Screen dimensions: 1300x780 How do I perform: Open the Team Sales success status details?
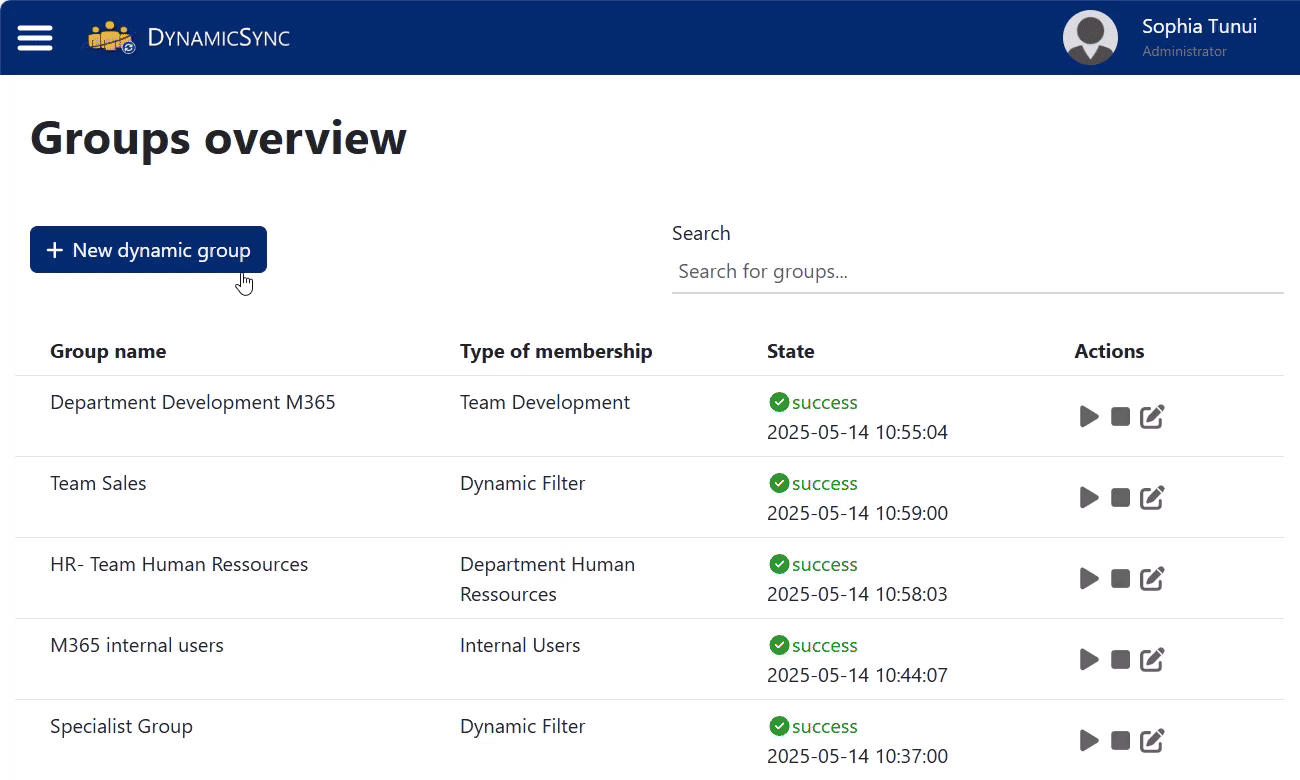coord(812,483)
